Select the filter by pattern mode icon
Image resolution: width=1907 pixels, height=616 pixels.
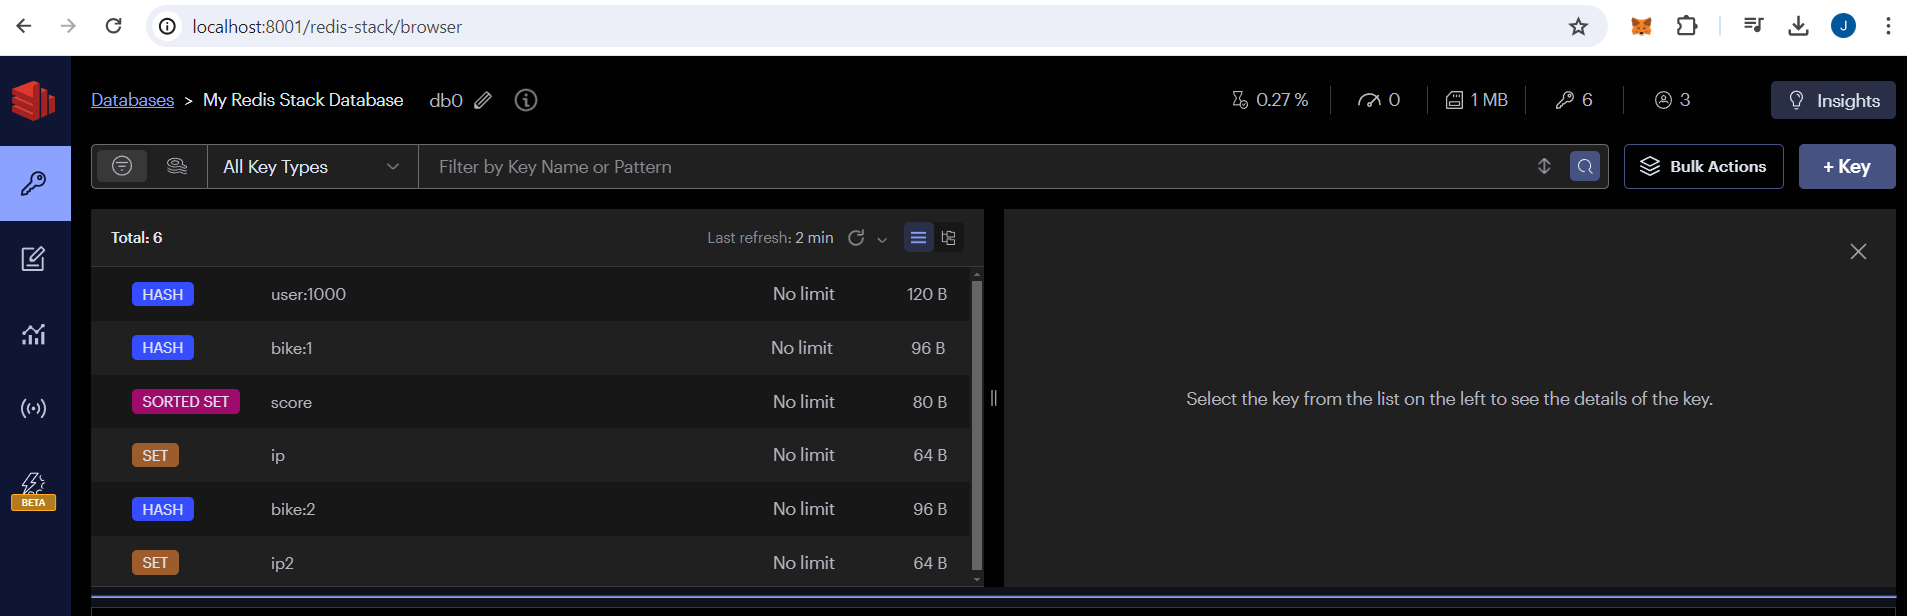pyautogui.click(x=122, y=166)
